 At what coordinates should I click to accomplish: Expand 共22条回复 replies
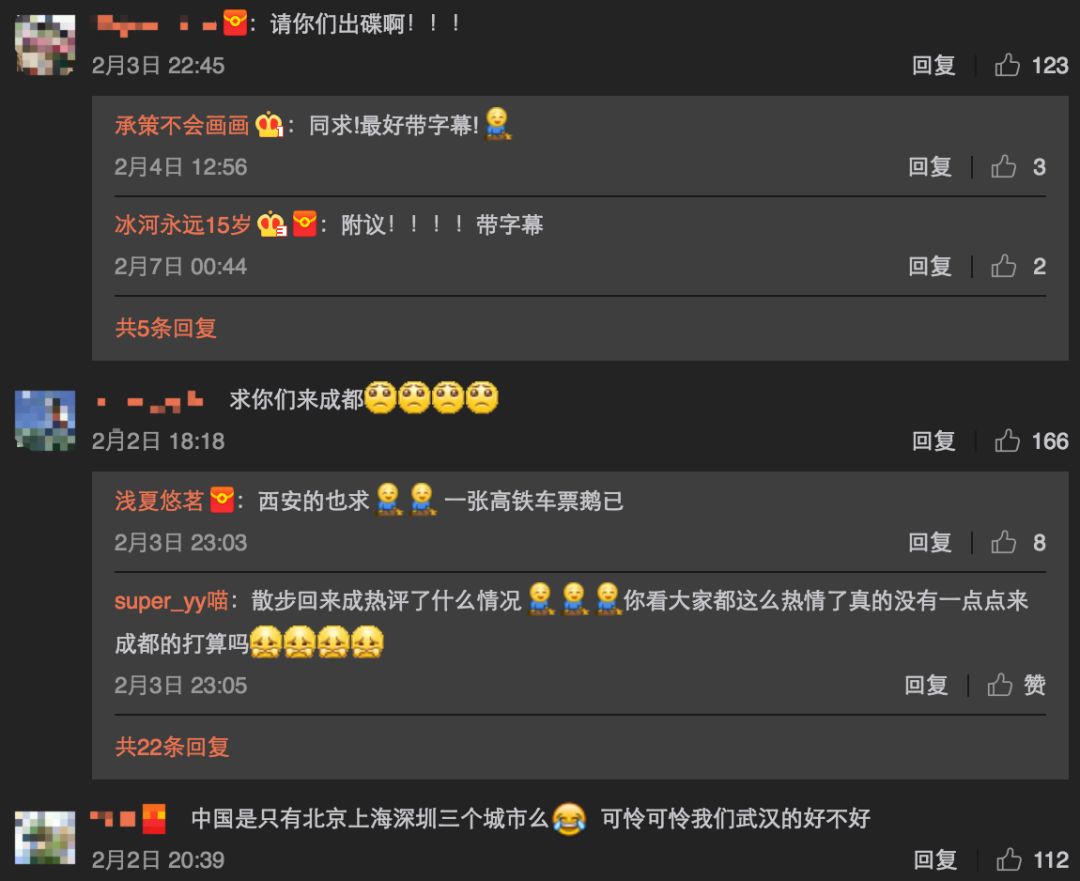pos(172,747)
